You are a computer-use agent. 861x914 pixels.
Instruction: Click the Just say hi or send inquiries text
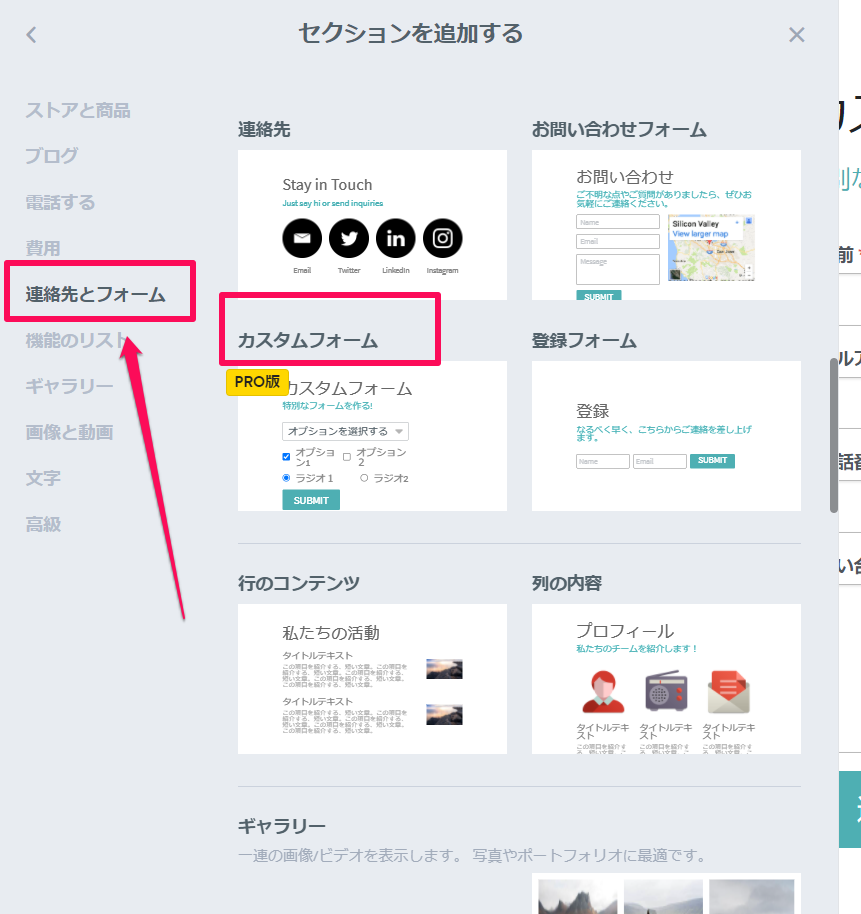333,203
